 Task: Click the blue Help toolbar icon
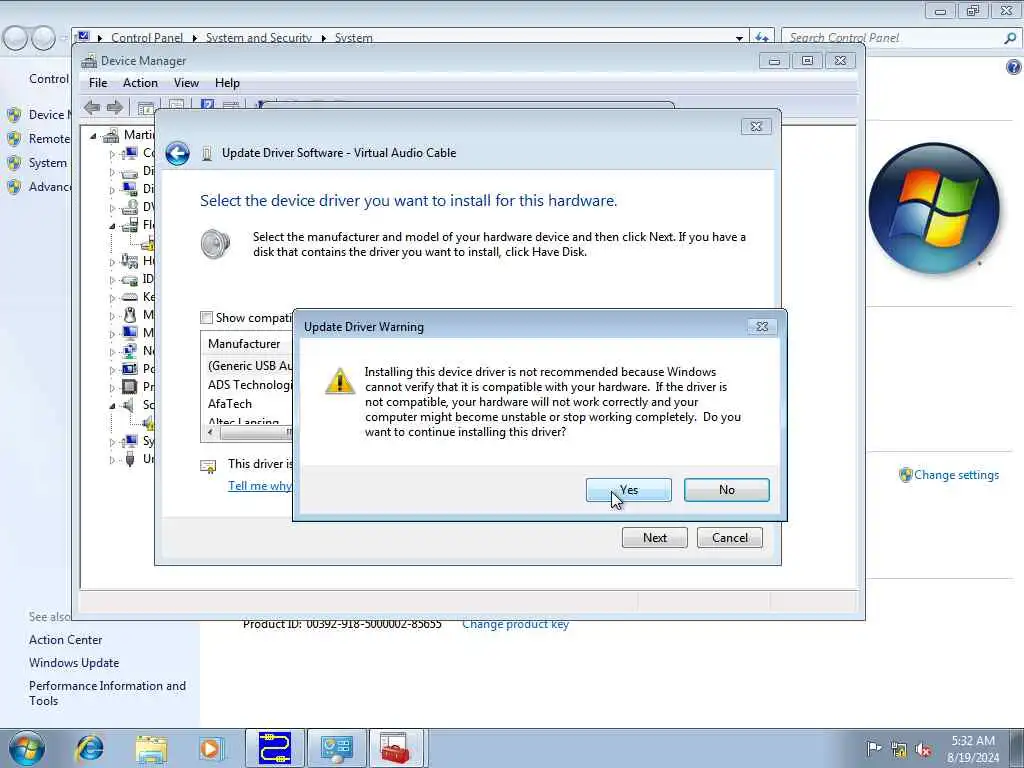coord(208,106)
